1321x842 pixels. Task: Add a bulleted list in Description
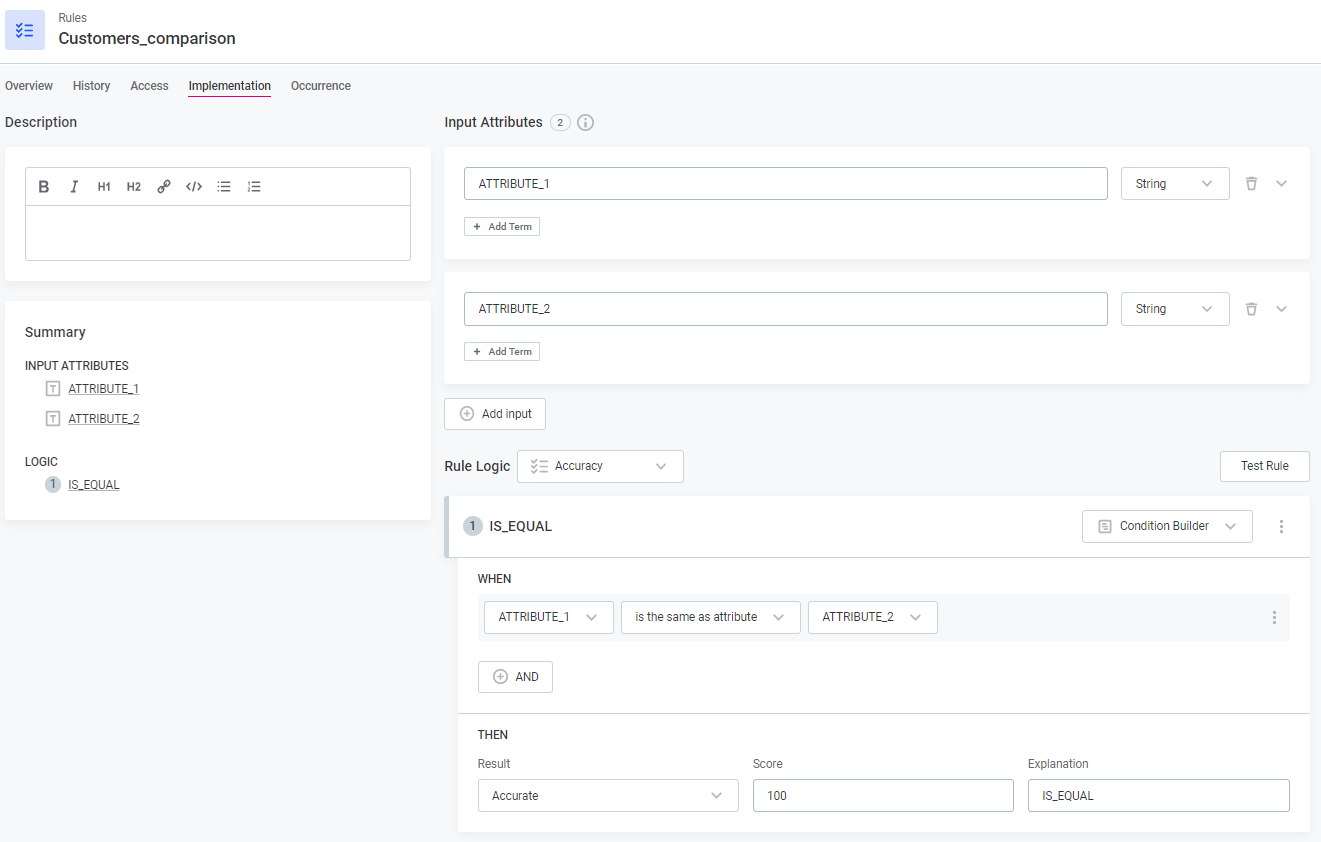click(x=224, y=187)
